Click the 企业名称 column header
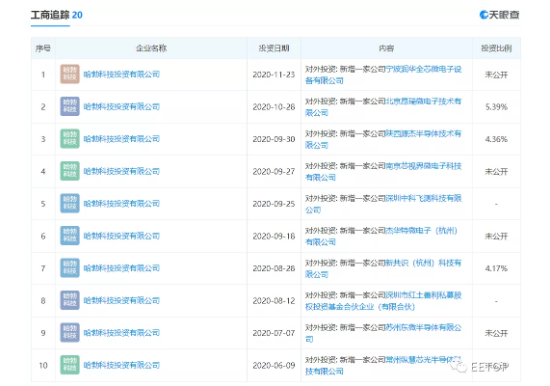The width and height of the screenshot is (550, 386). coord(151,48)
